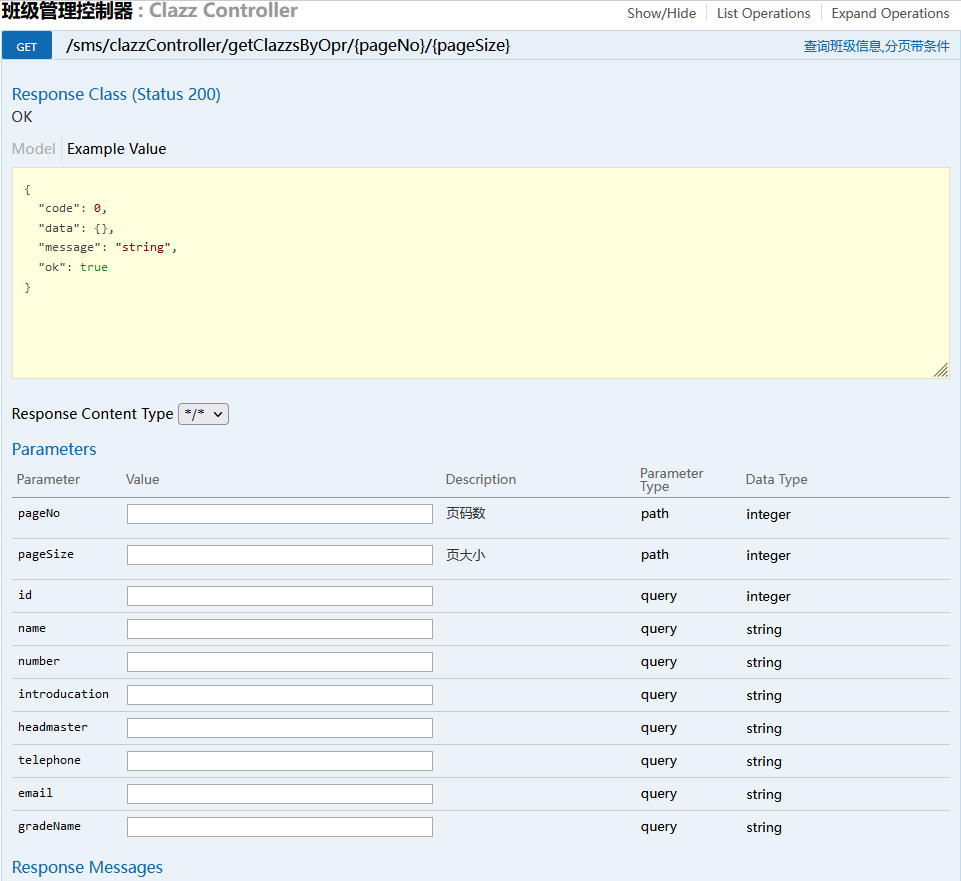The height and width of the screenshot is (881, 961).
Task: Click the pageSize parameter name
Action: (46, 554)
